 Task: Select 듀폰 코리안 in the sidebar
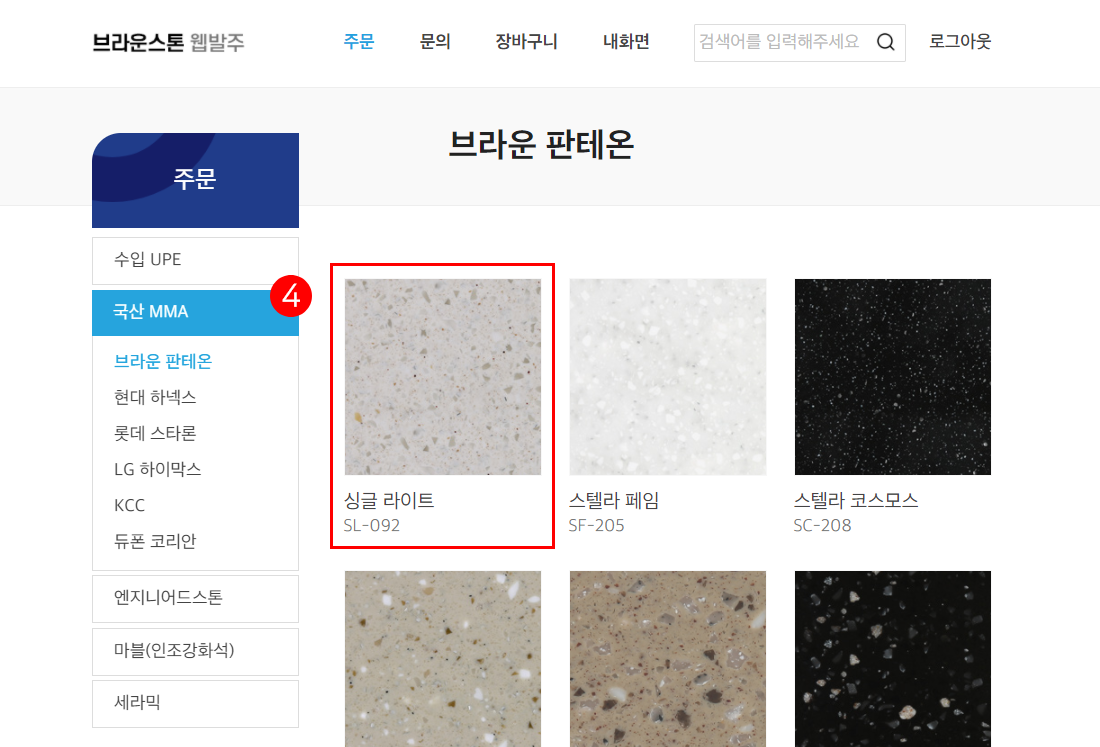click(x=155, y=541)
